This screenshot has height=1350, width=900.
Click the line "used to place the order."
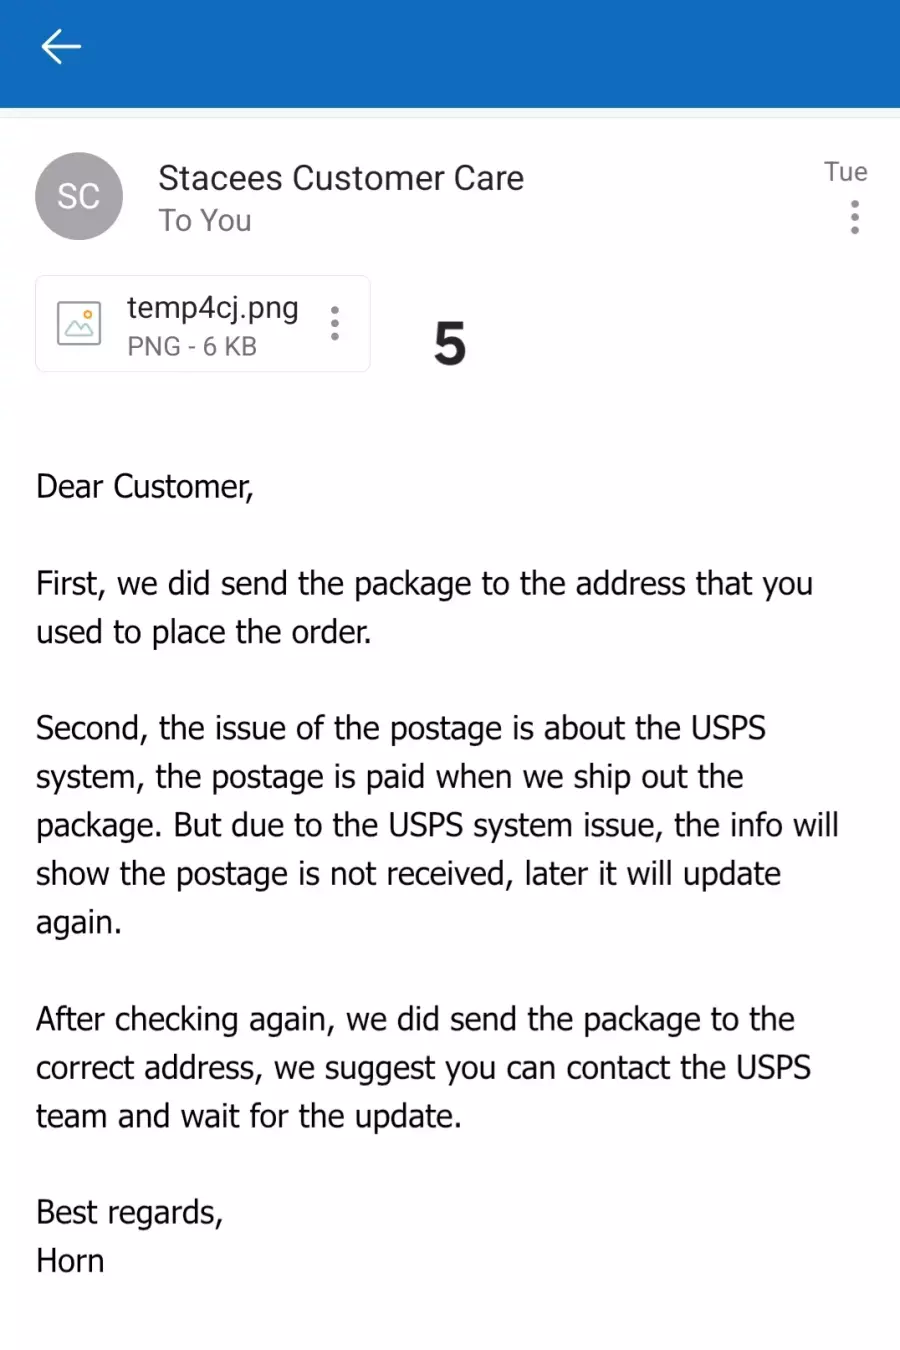point(204,632)
